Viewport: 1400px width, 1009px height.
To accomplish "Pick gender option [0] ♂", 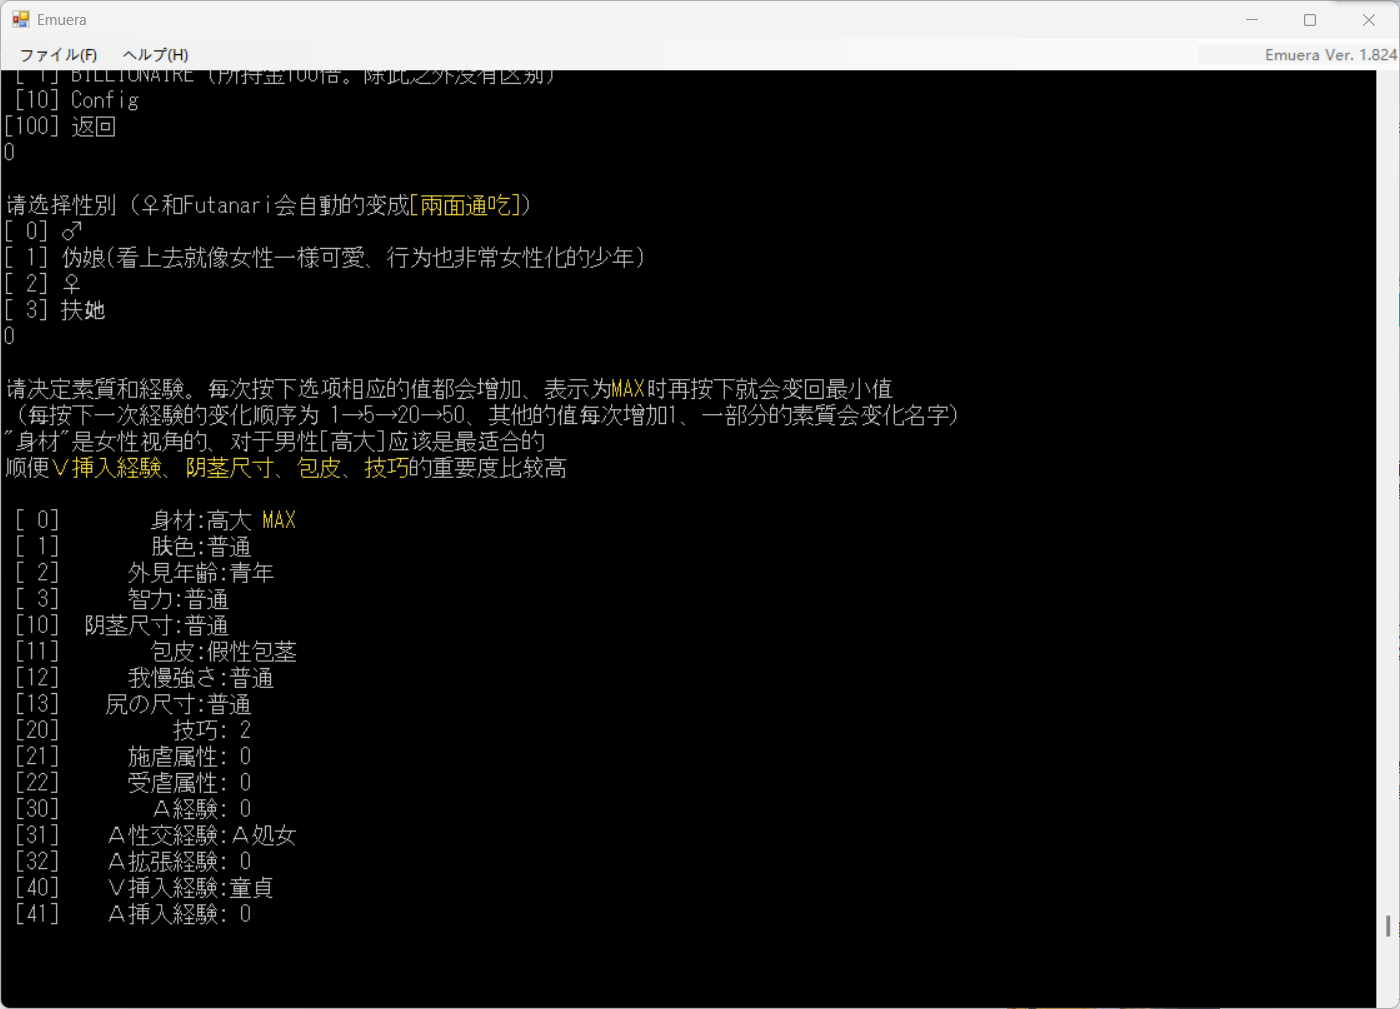I will (43, 231).
